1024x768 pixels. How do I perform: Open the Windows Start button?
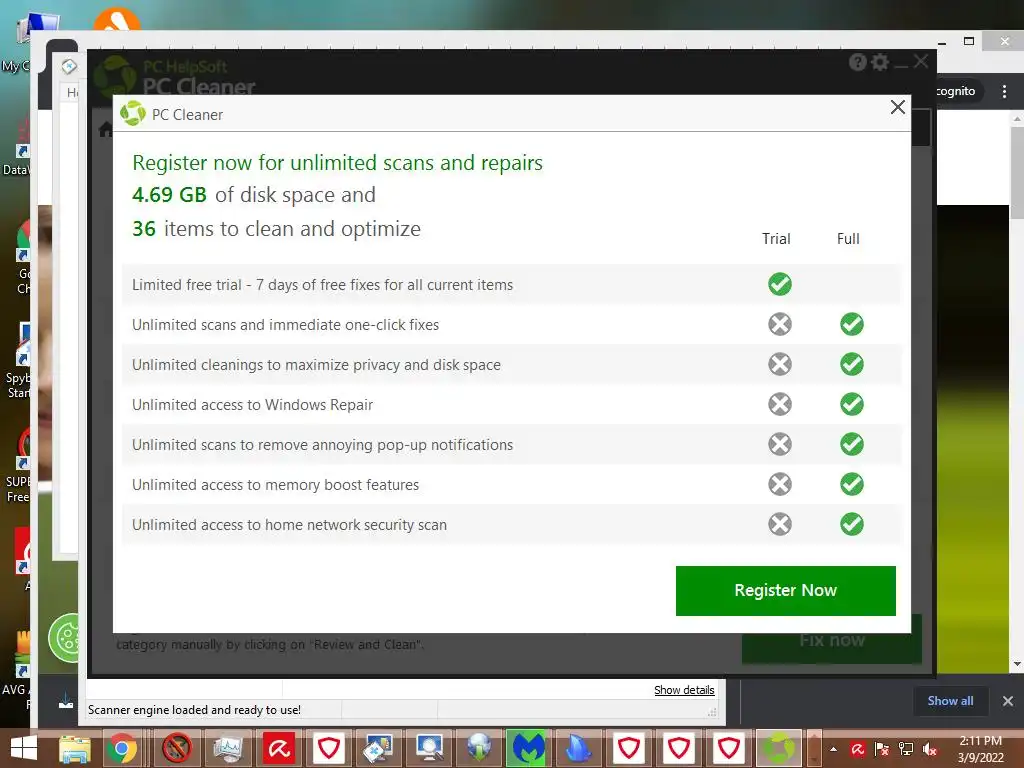point(24,748)
